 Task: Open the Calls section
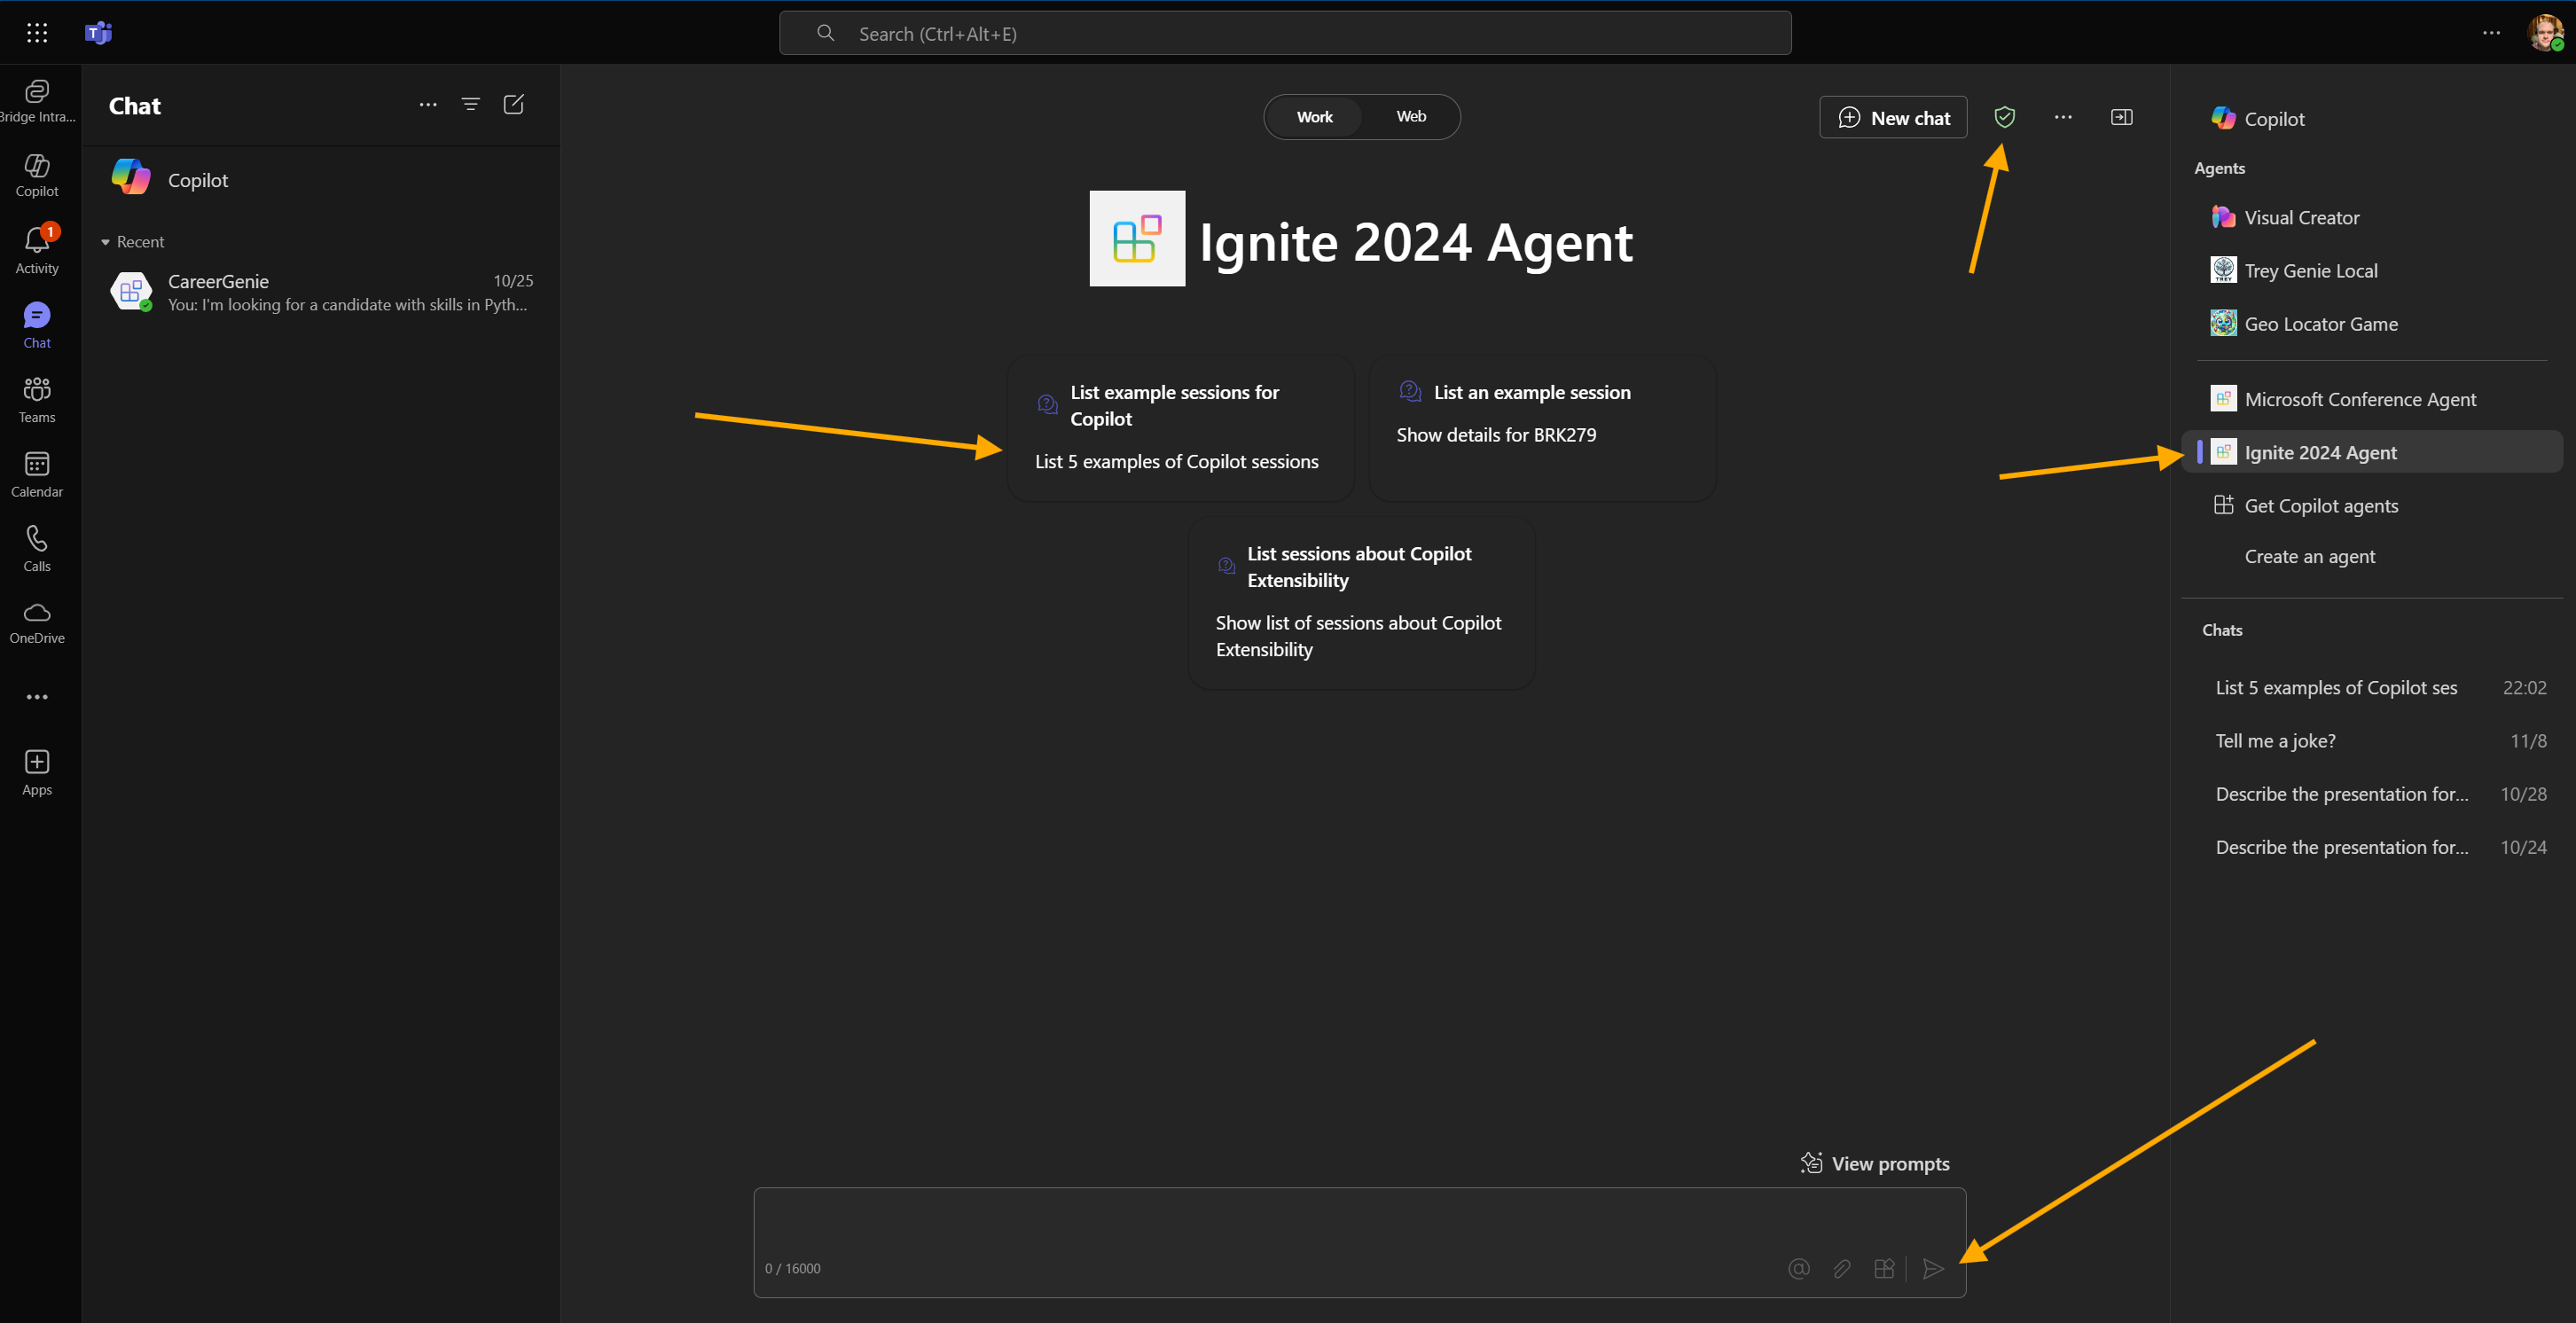[37, 546]
